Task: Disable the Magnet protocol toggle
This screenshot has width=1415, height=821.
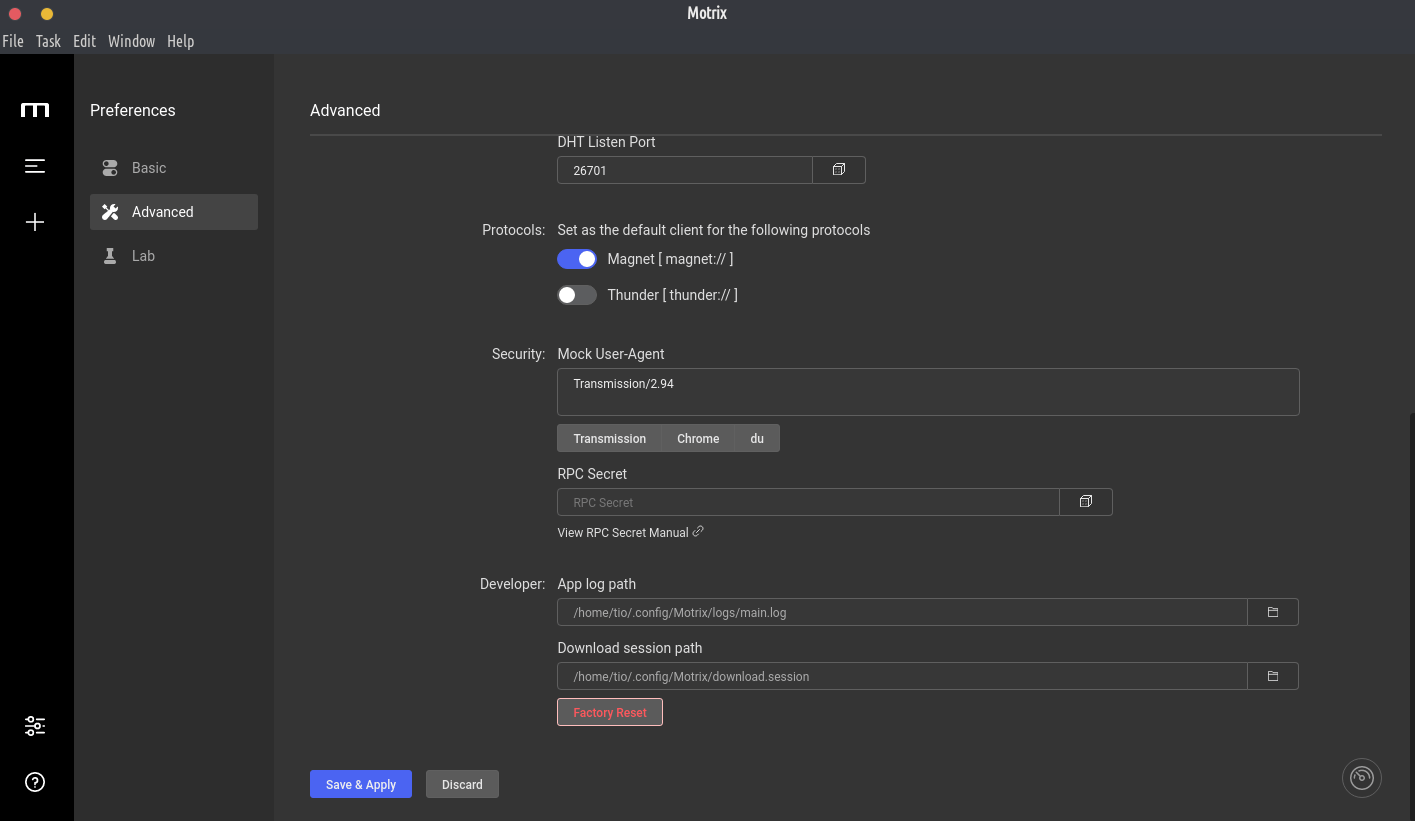Action: 577,259
